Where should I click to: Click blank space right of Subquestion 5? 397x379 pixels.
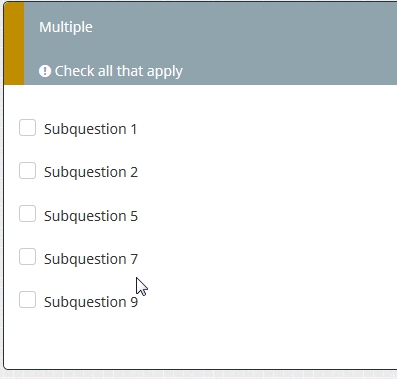(x=267, y=215)
